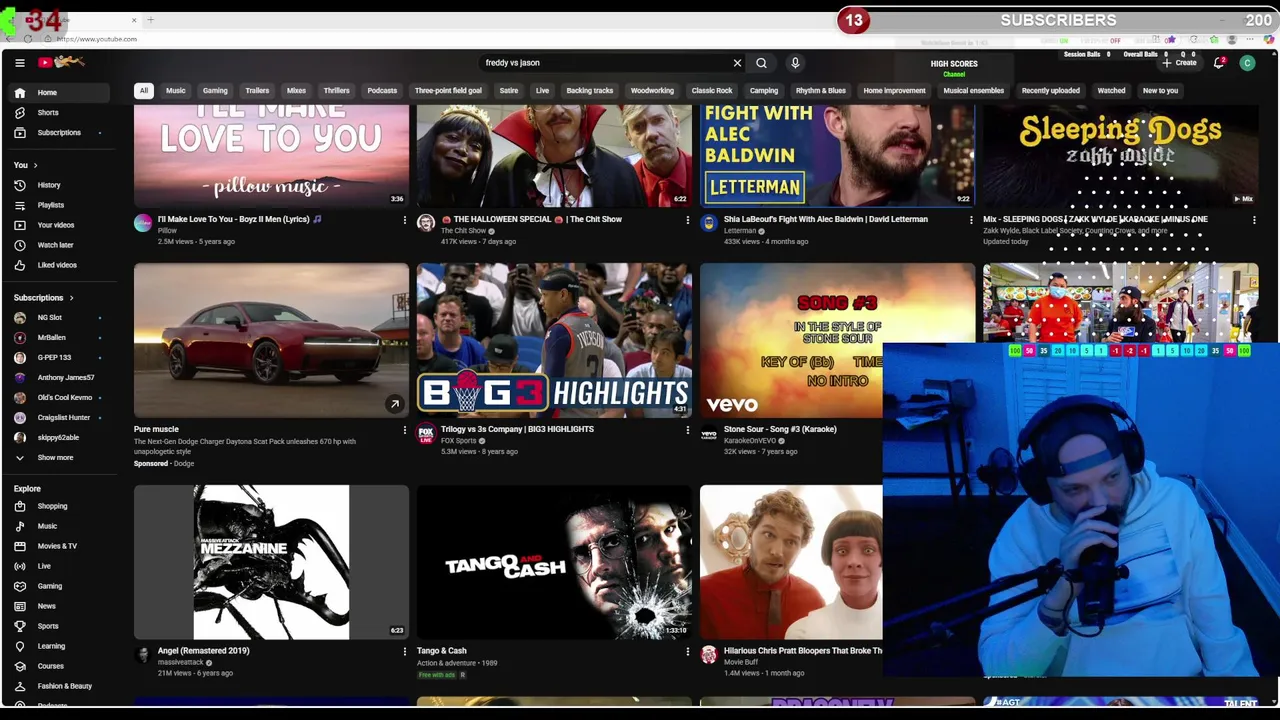Open the account avatar menu
Image resolution: width=1280 pixels, height=720 pixels.
[1247, 63]
